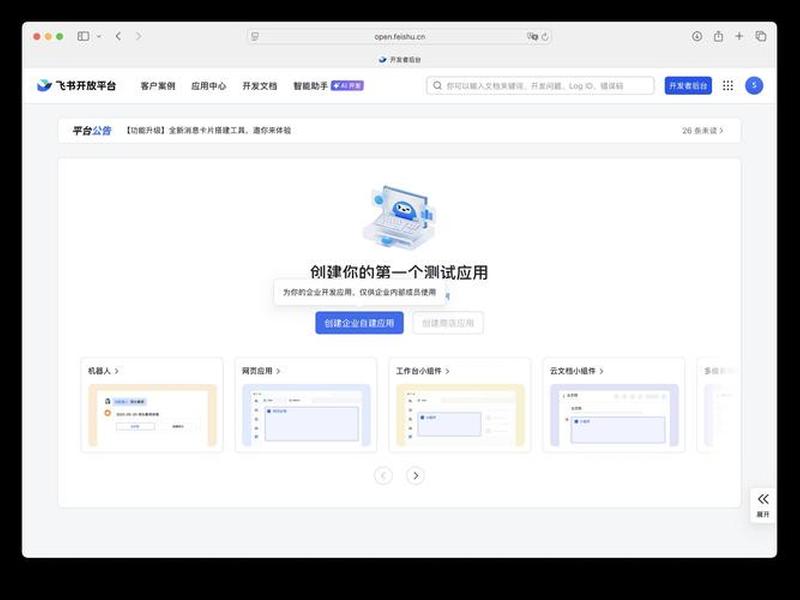Open the Safari sidebar toggle icon
The image size is (800, 600).
(83, 36)
